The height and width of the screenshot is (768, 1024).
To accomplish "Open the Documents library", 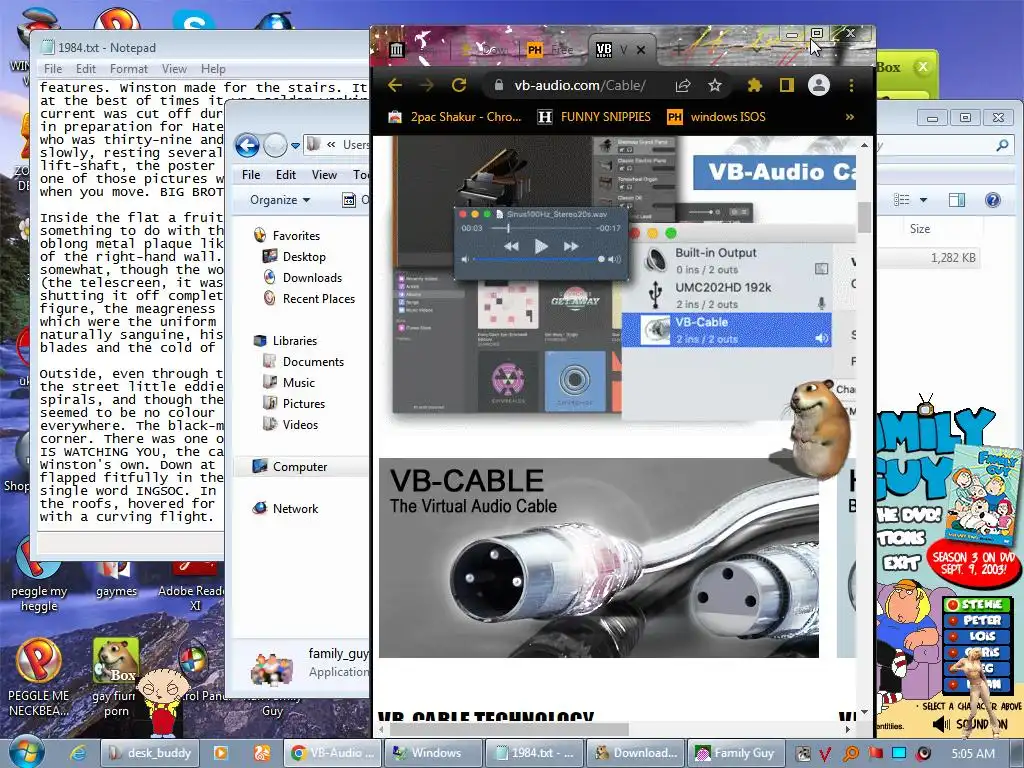I will (x=313, y=362).
